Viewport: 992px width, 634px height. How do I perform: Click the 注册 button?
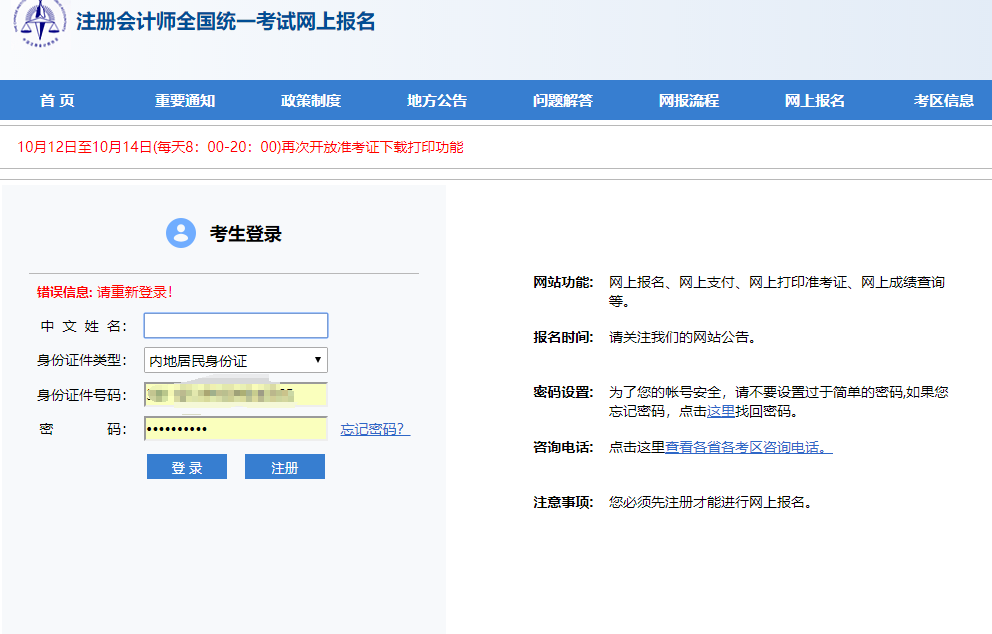pyautogui.click(x=285, y=467)
